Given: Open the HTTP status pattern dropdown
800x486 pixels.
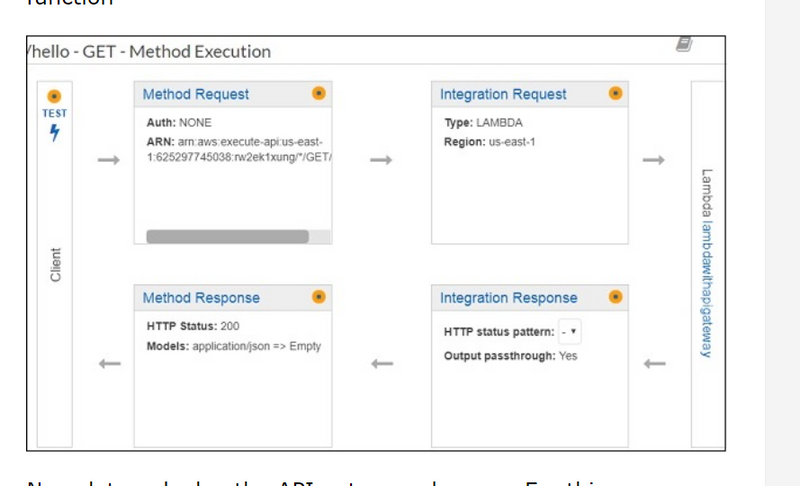Looking at the screenshot, I should click(x=571, y=332).
